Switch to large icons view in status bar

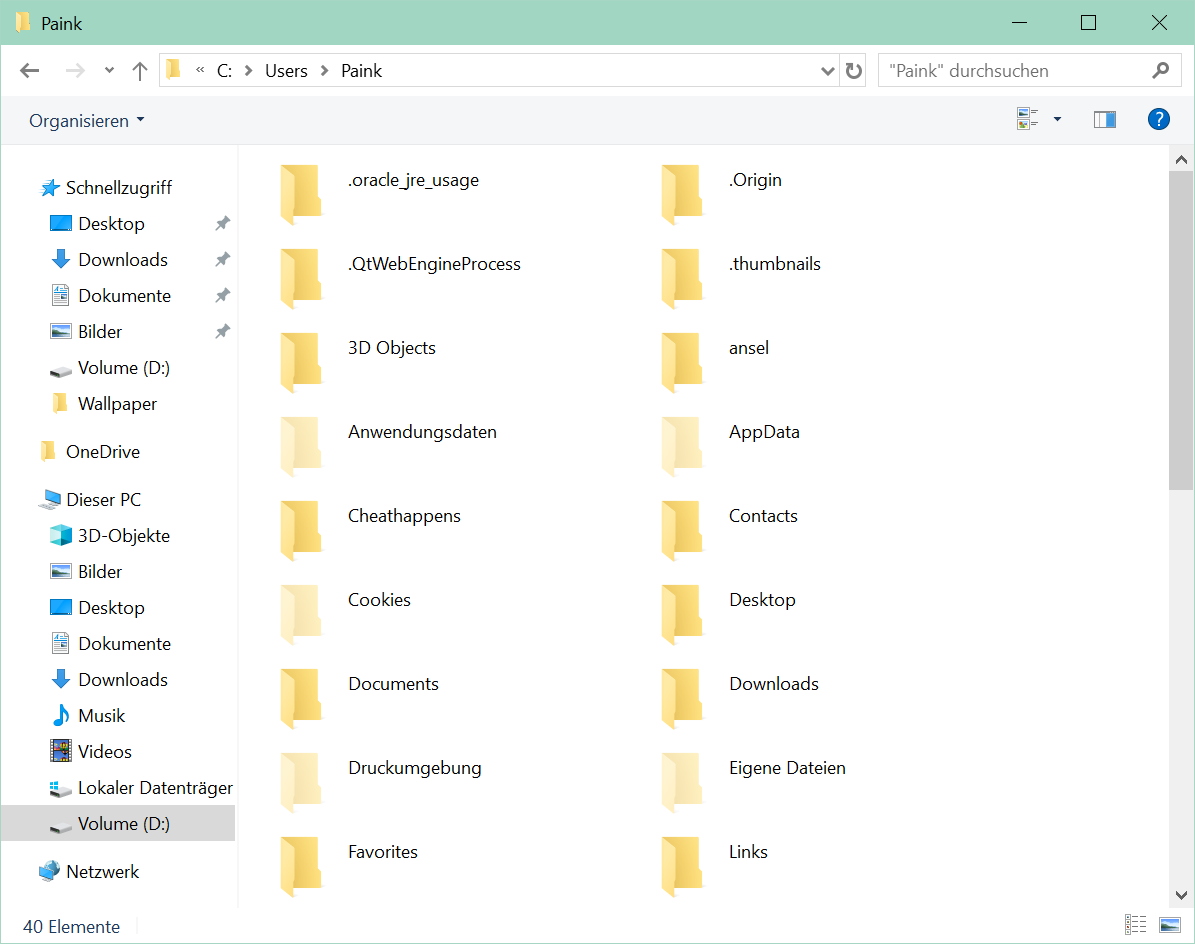tap(1170, 925)
